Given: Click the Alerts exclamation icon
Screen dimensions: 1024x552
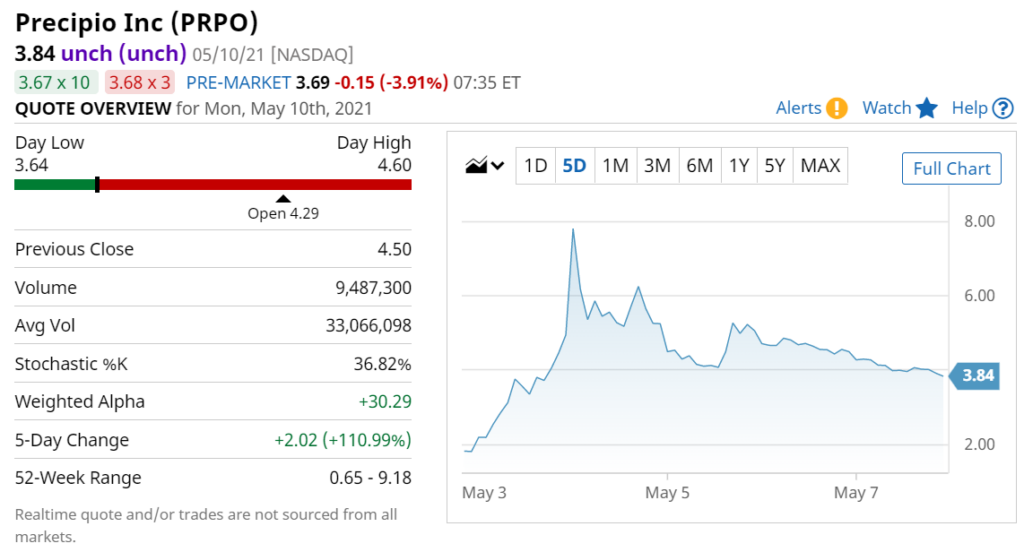Looking at the screenshot, I should tap(837, 108).
